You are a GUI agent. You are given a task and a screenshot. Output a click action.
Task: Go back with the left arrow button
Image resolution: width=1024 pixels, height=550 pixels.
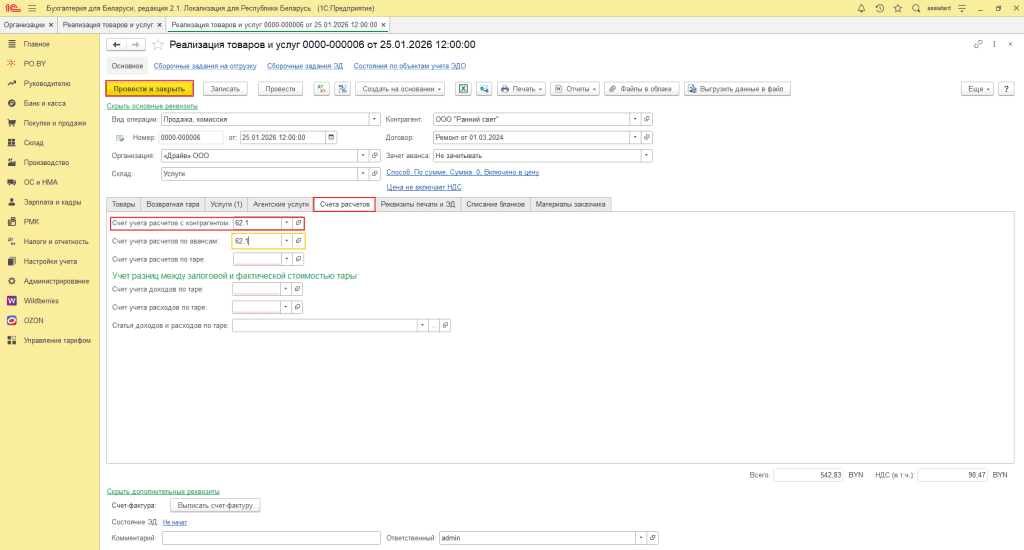[x=116, y=45]
